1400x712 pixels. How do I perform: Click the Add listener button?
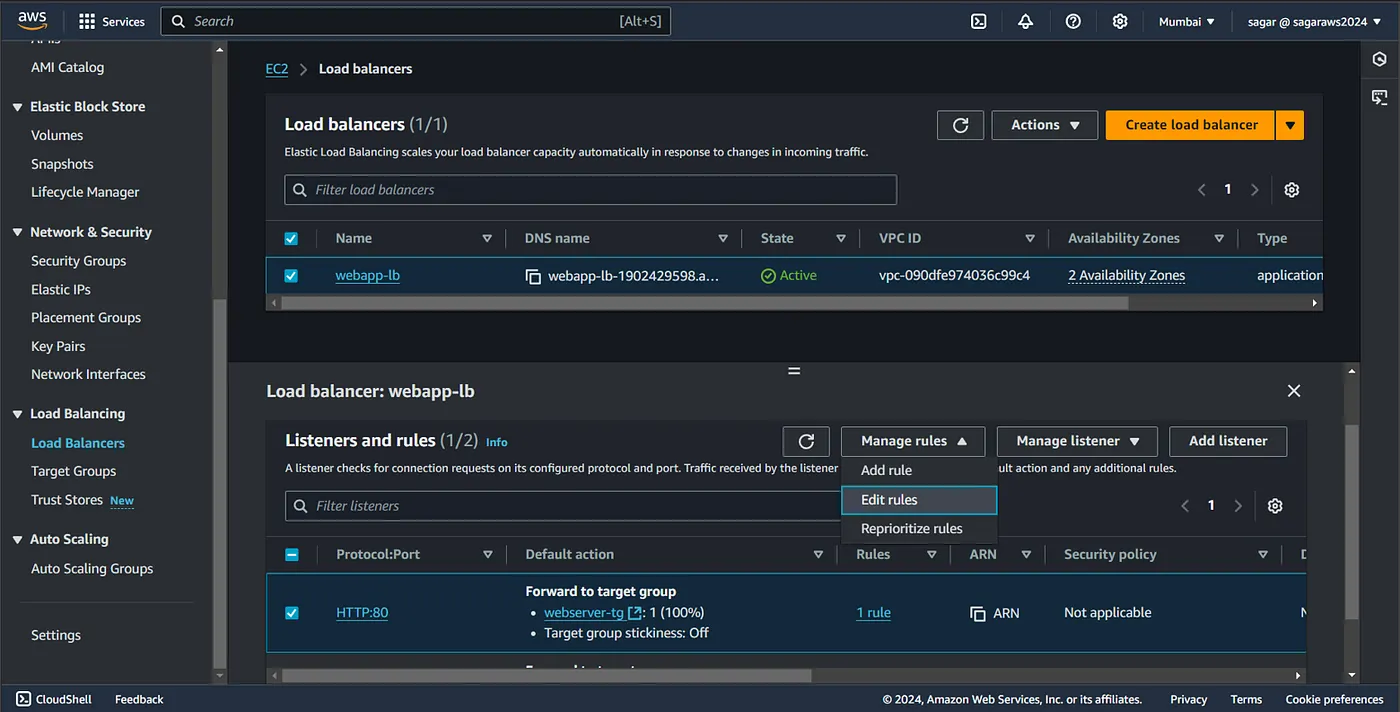click(1228, 441)
